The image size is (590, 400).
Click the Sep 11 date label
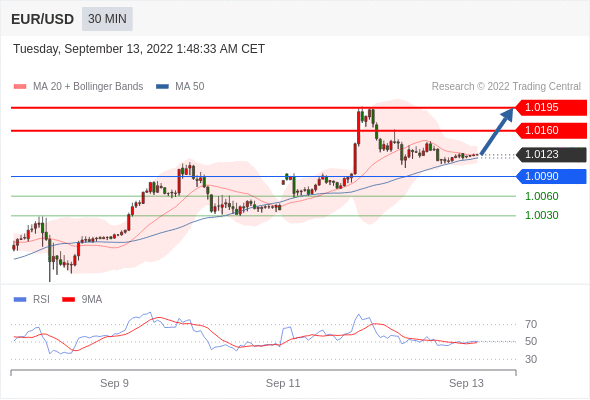point(283,383)
